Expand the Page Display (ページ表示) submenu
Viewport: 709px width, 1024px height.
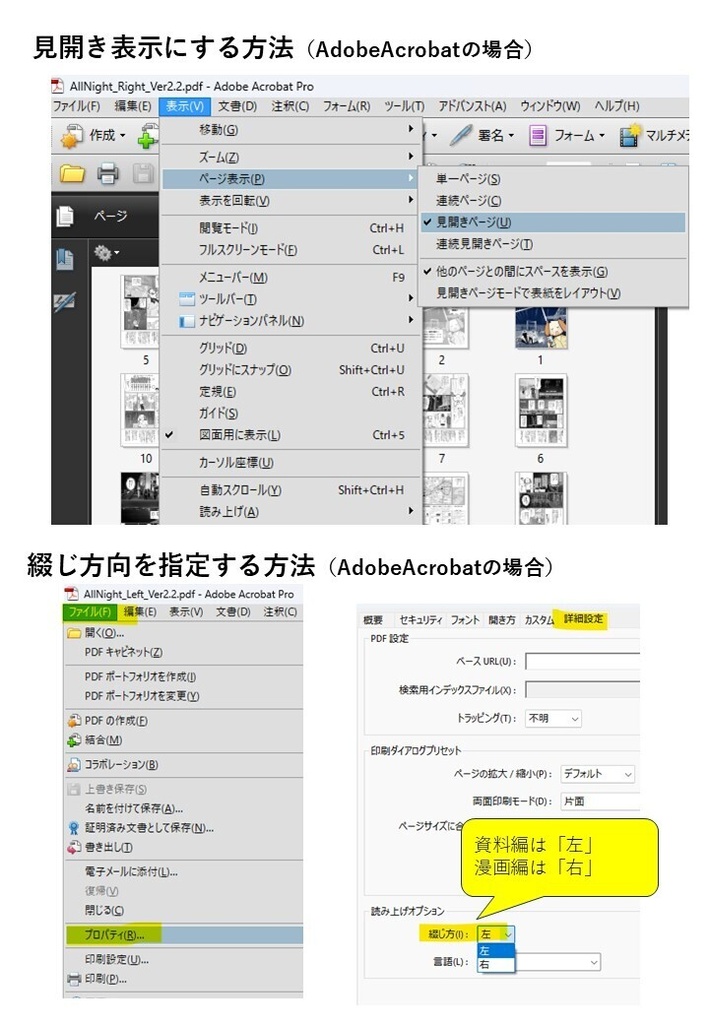coord(291,179)
